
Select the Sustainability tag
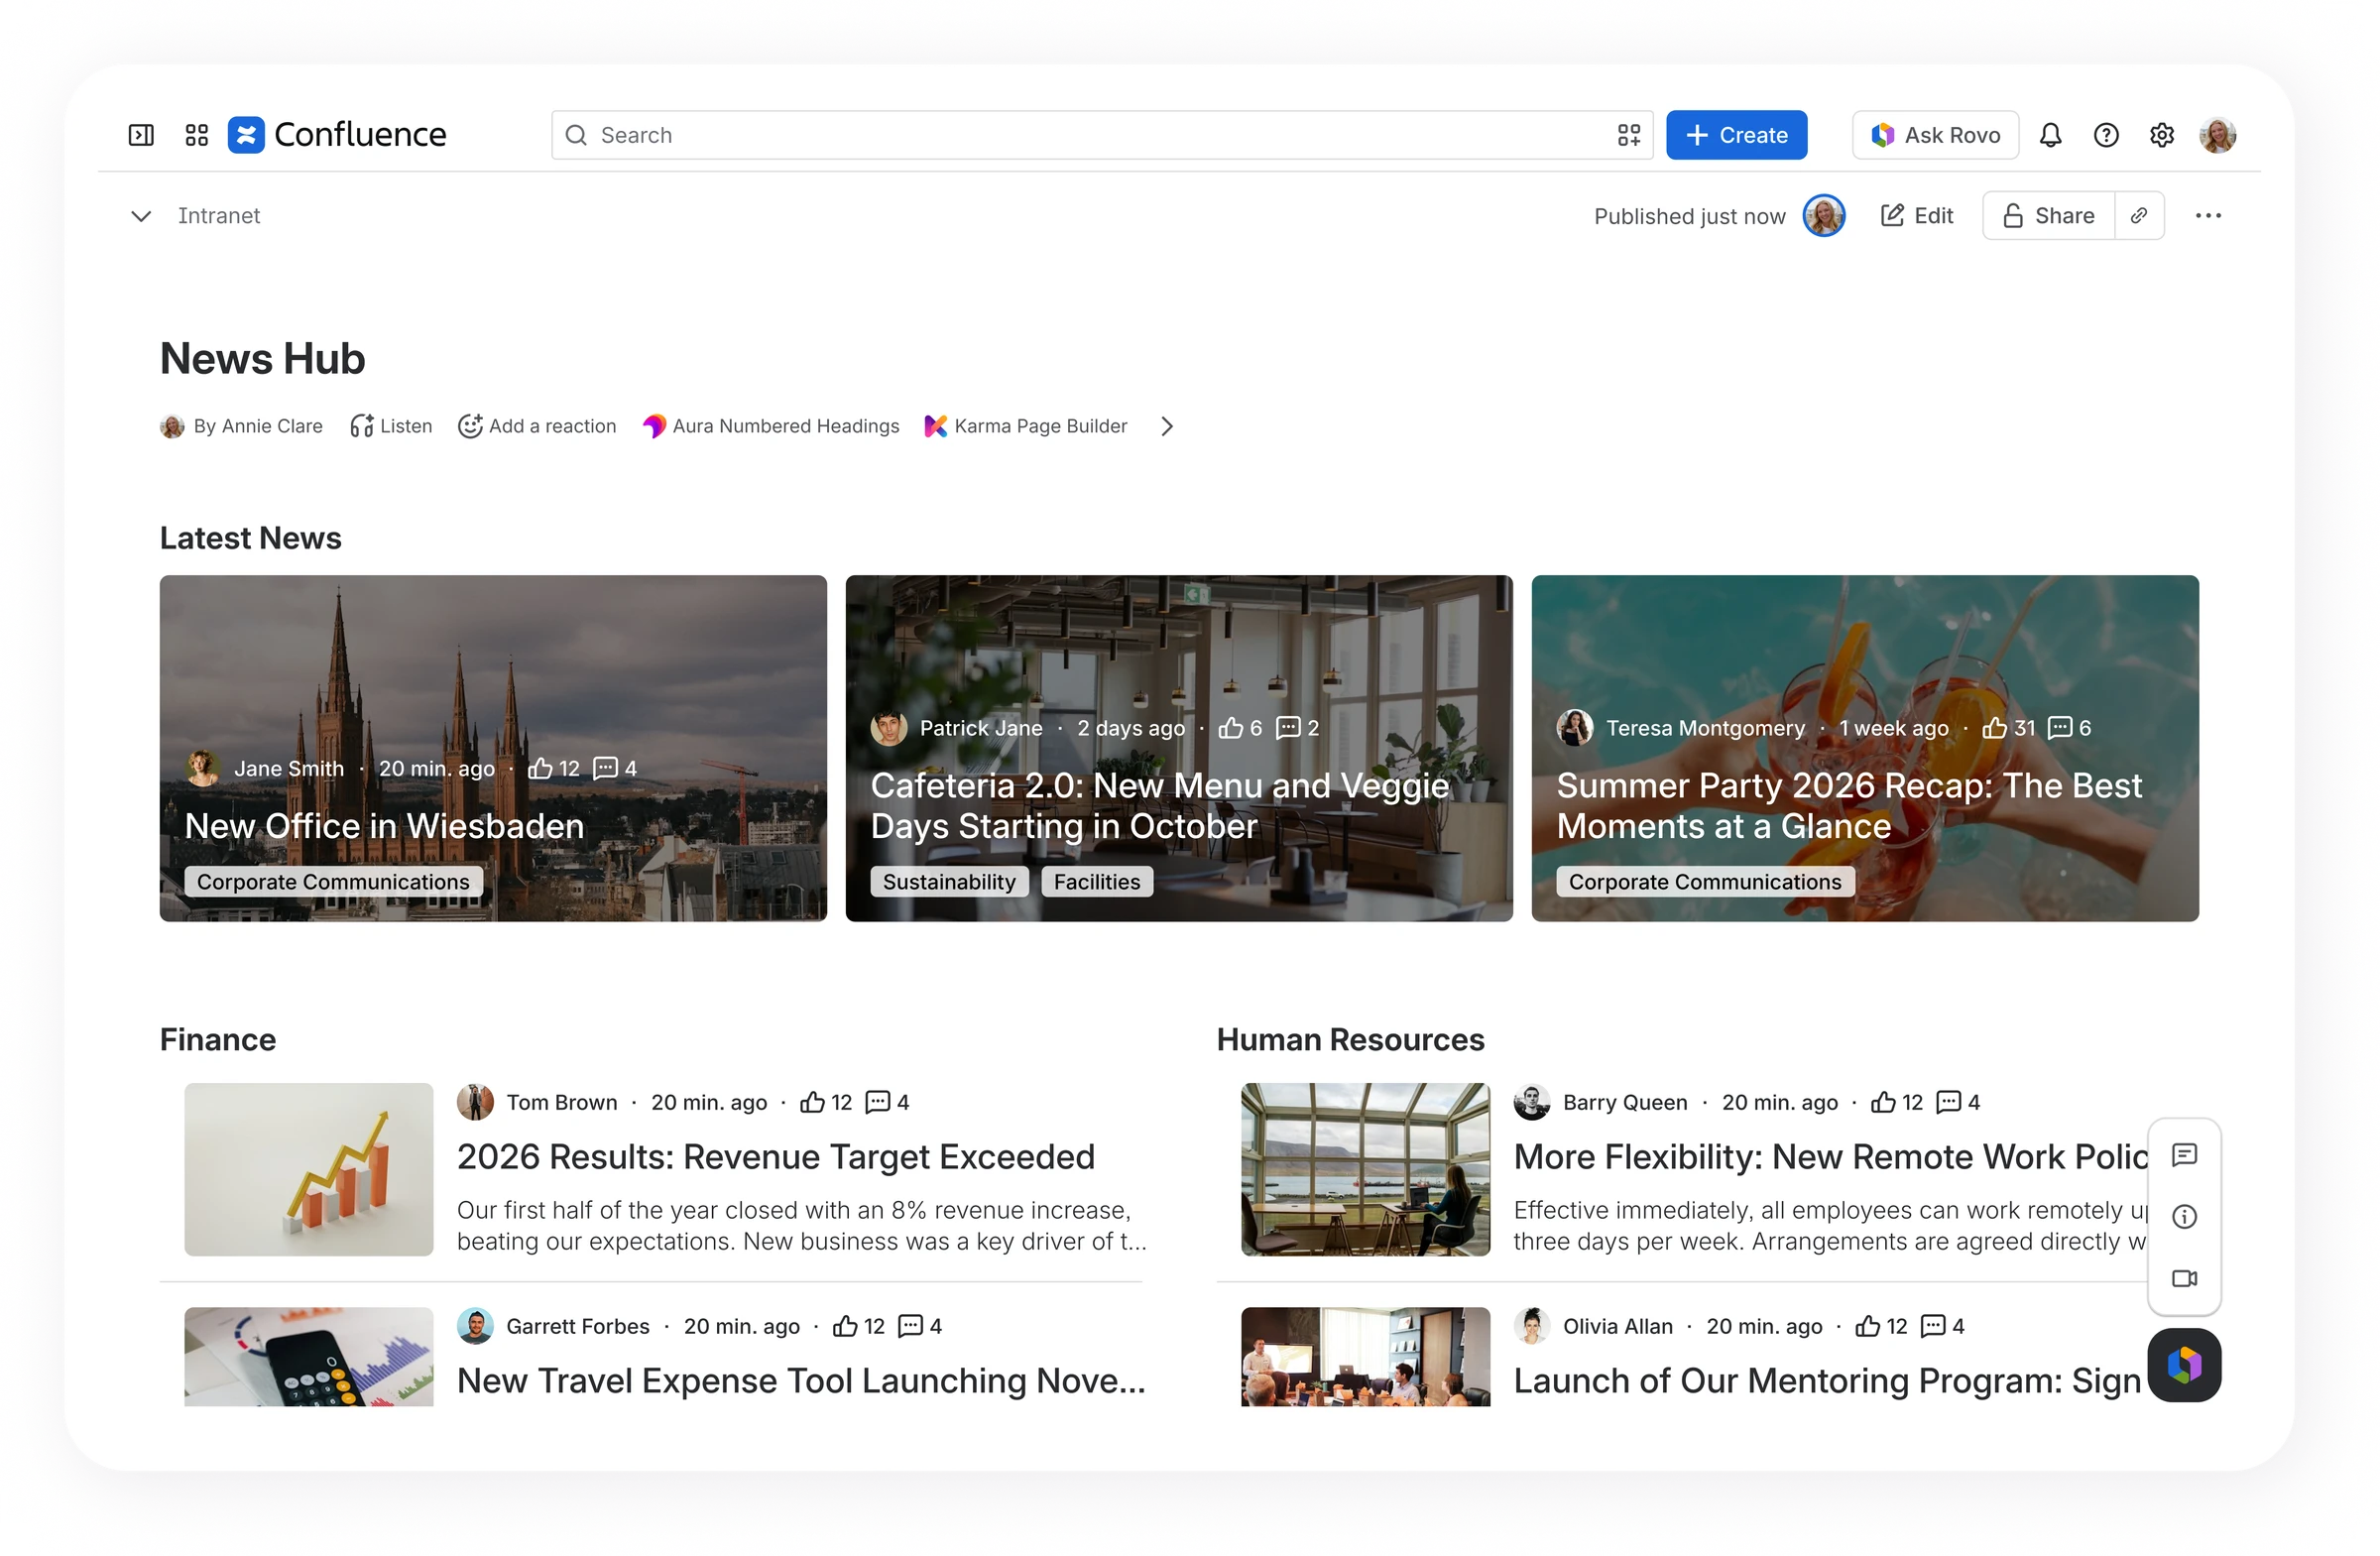point(949,881)
